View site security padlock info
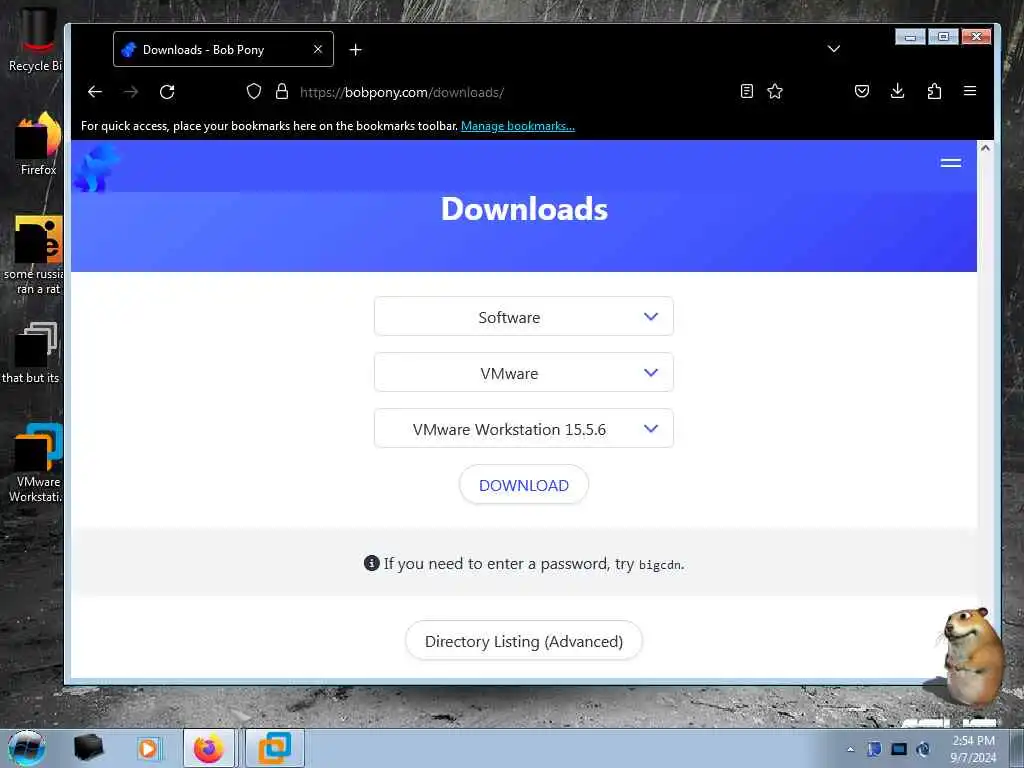 [281, 91]
